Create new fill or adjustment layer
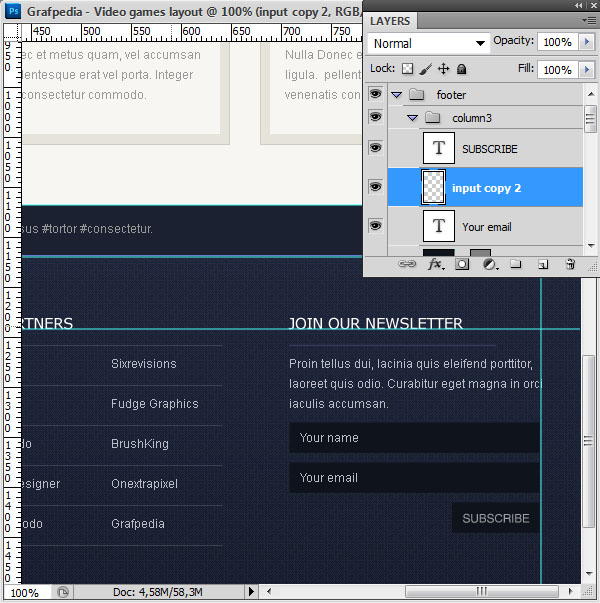This screenshot has width=600, height=603. pyautogui.click(x=490, y=264)
